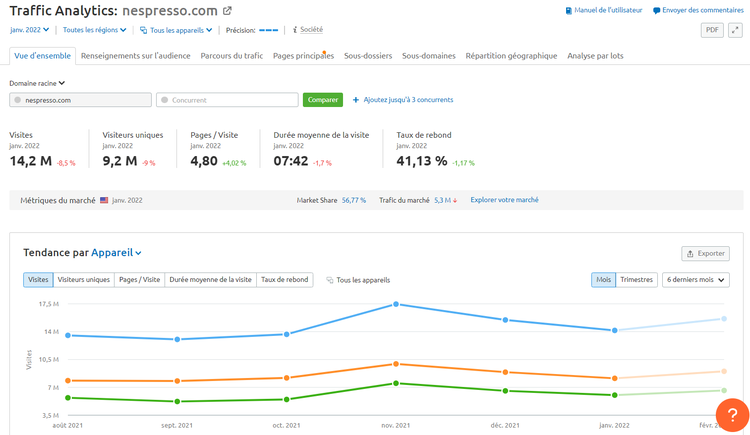Select the Visites metric toggle
Screen dimensions: 750x435
(38, 279)
